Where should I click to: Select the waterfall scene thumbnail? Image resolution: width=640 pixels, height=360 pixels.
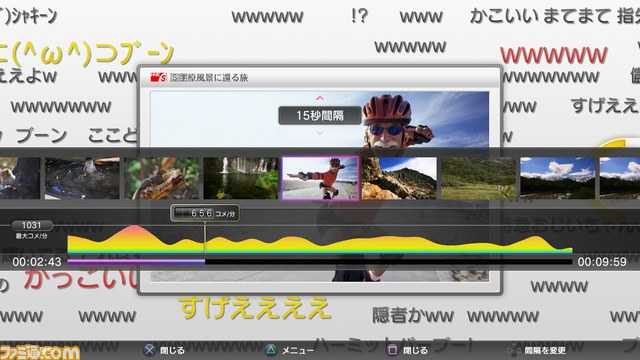(241, 178)
